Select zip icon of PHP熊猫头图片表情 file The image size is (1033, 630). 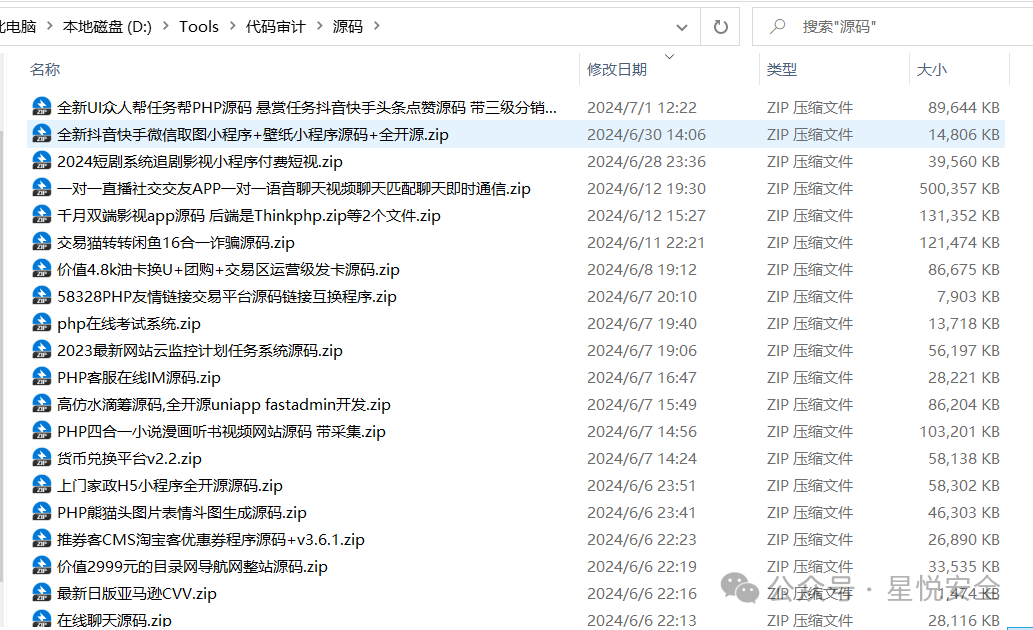pos(42,512)
